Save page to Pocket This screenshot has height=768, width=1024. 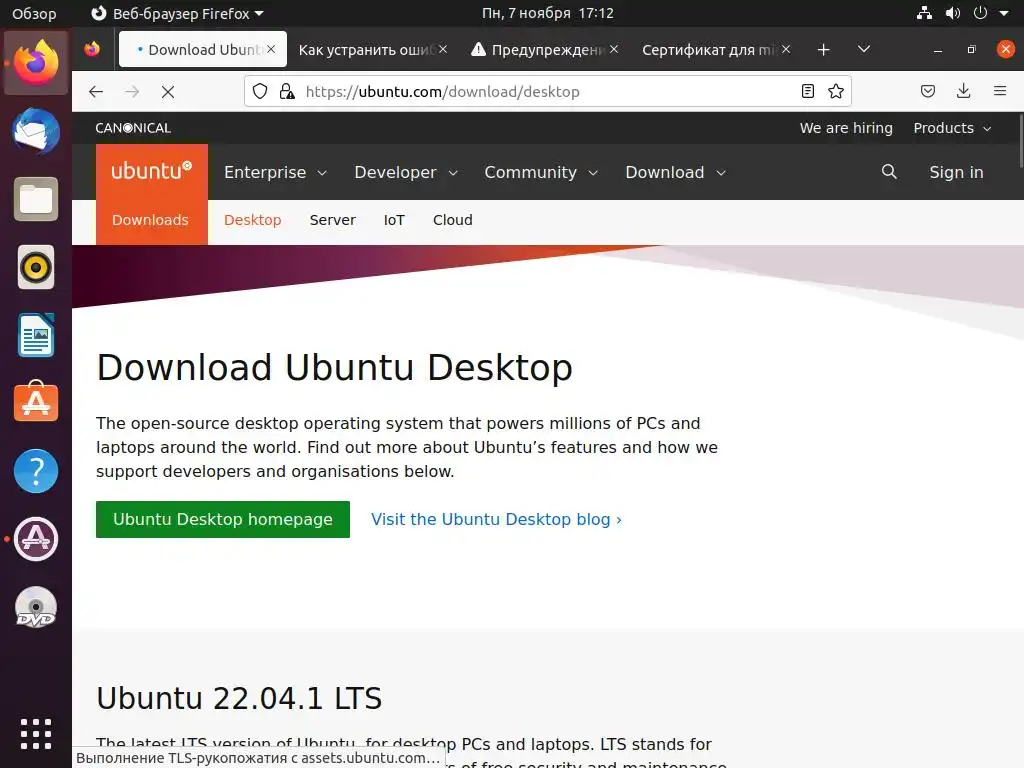click(928, 91)
